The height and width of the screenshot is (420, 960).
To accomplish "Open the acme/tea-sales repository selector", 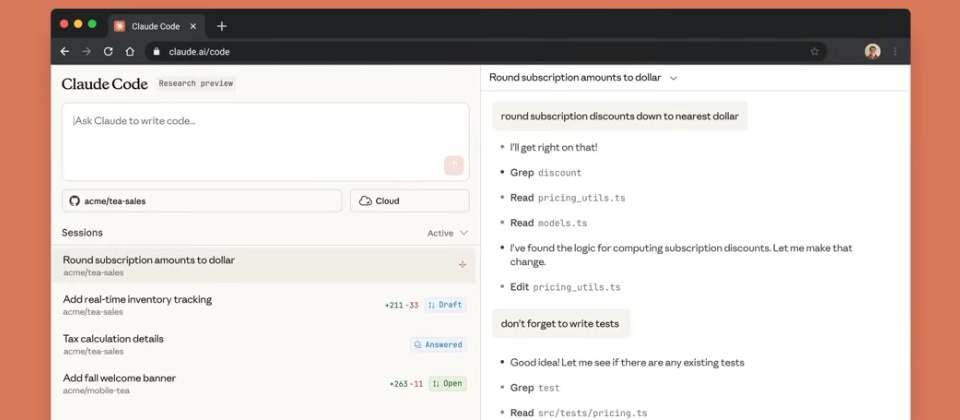I will pyautogui.click(x=202, y=201).
